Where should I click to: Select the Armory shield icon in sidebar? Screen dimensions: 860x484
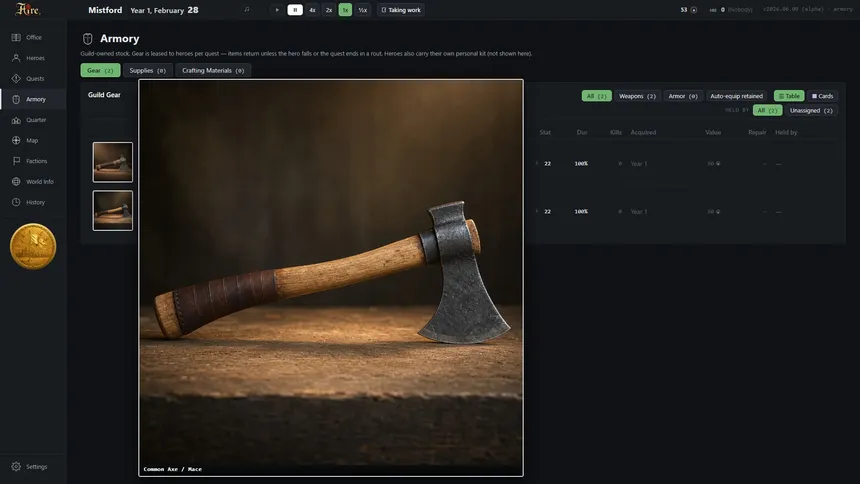16,99
